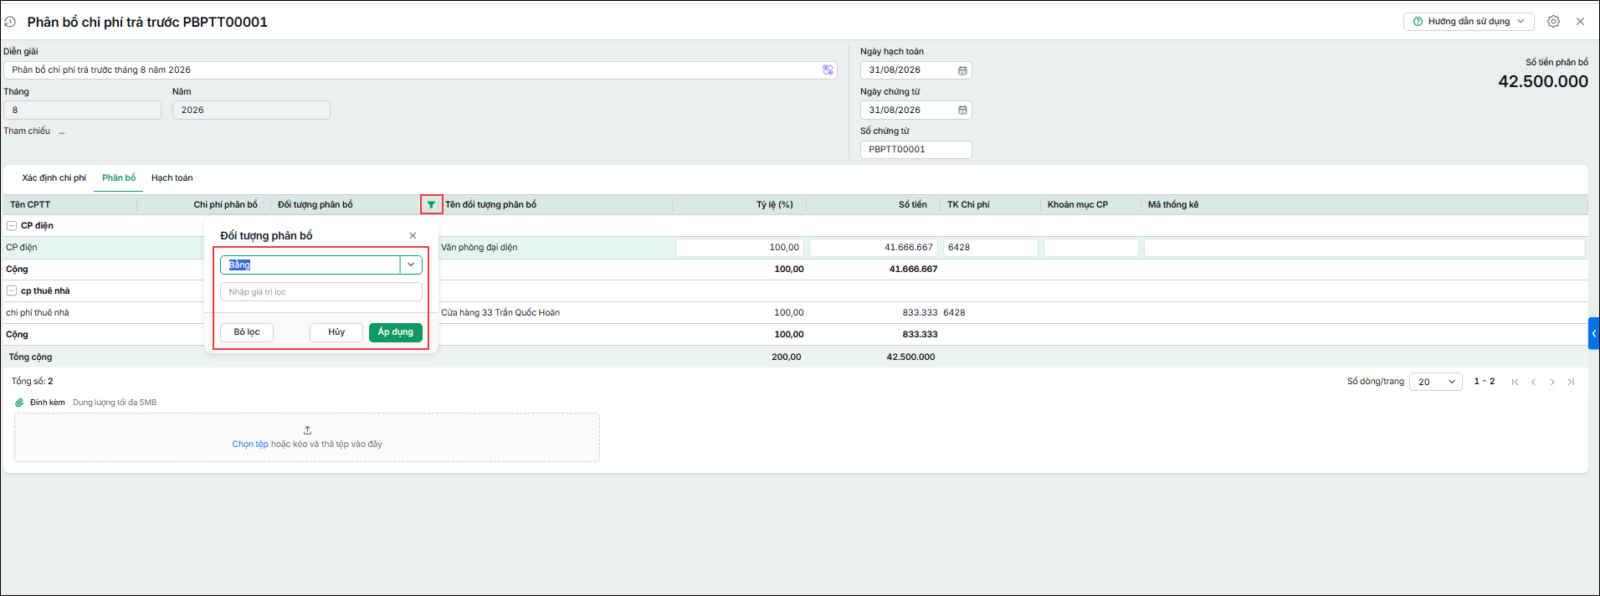Expand the blue side panel arrow
The width and height of the screenshot is (1600, 596).
click(1594, 333)
